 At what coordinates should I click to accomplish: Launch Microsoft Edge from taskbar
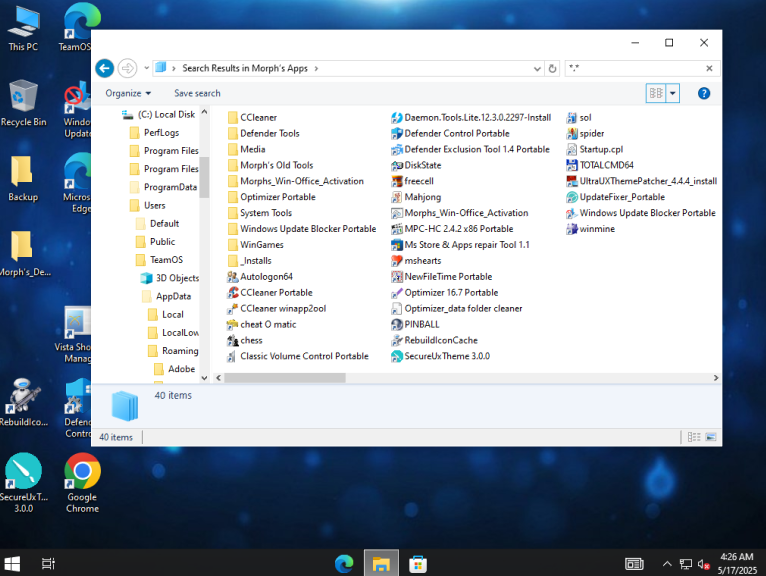pos(344,564)
